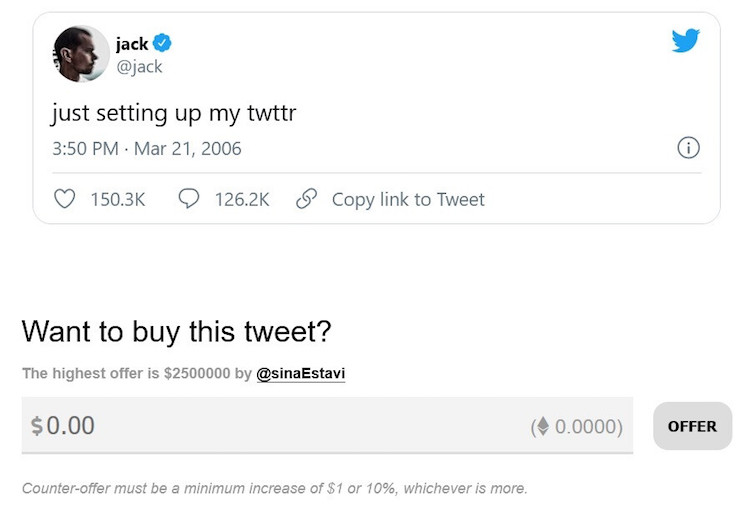
Task: Click the Twitter bird logo
Action: tap(685, 41)
